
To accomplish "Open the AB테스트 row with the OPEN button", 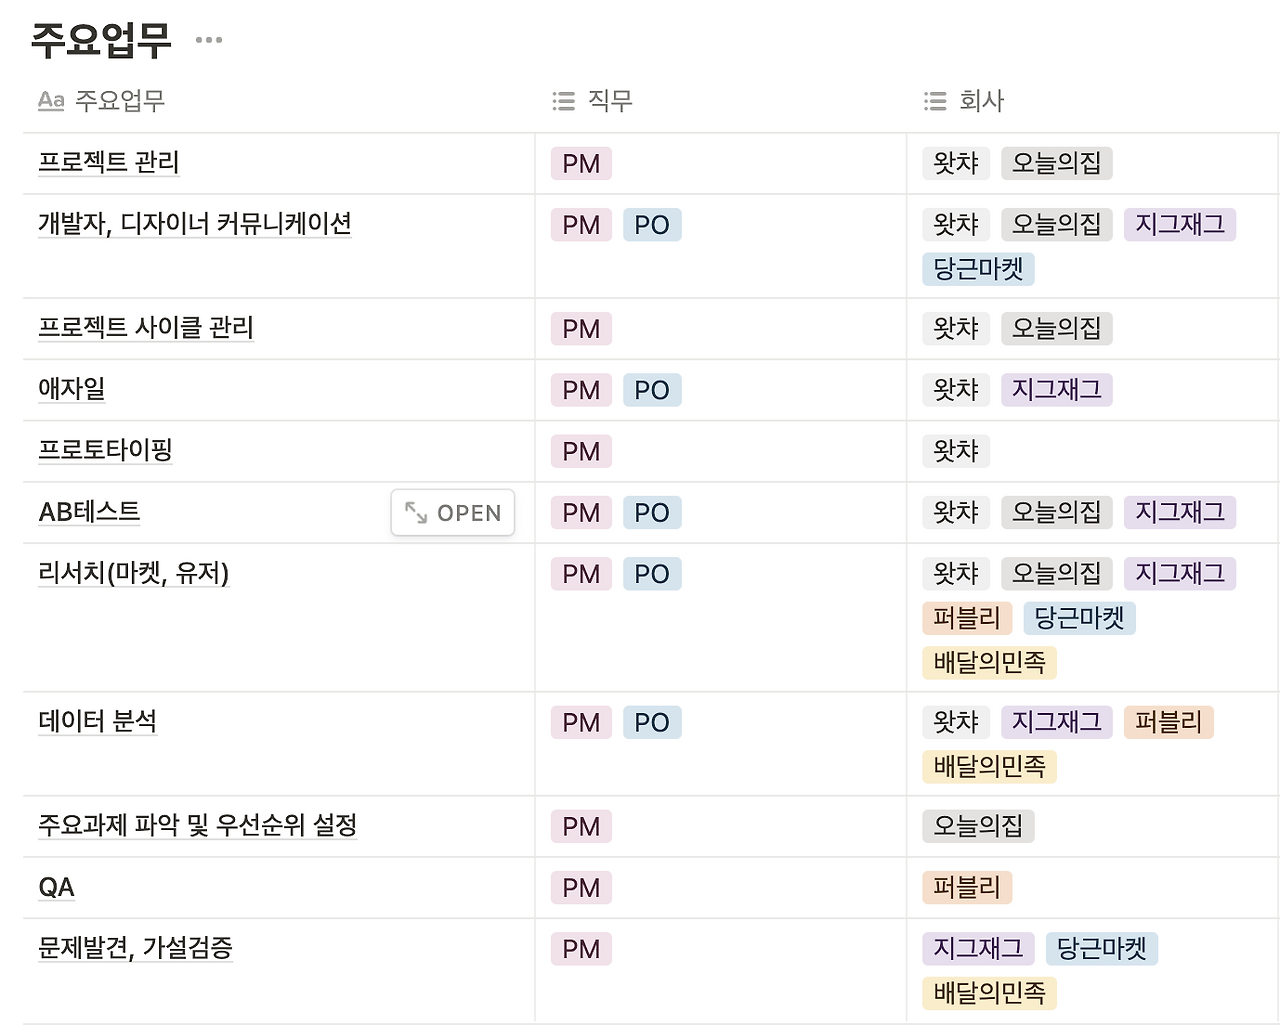I will [452, 513].
